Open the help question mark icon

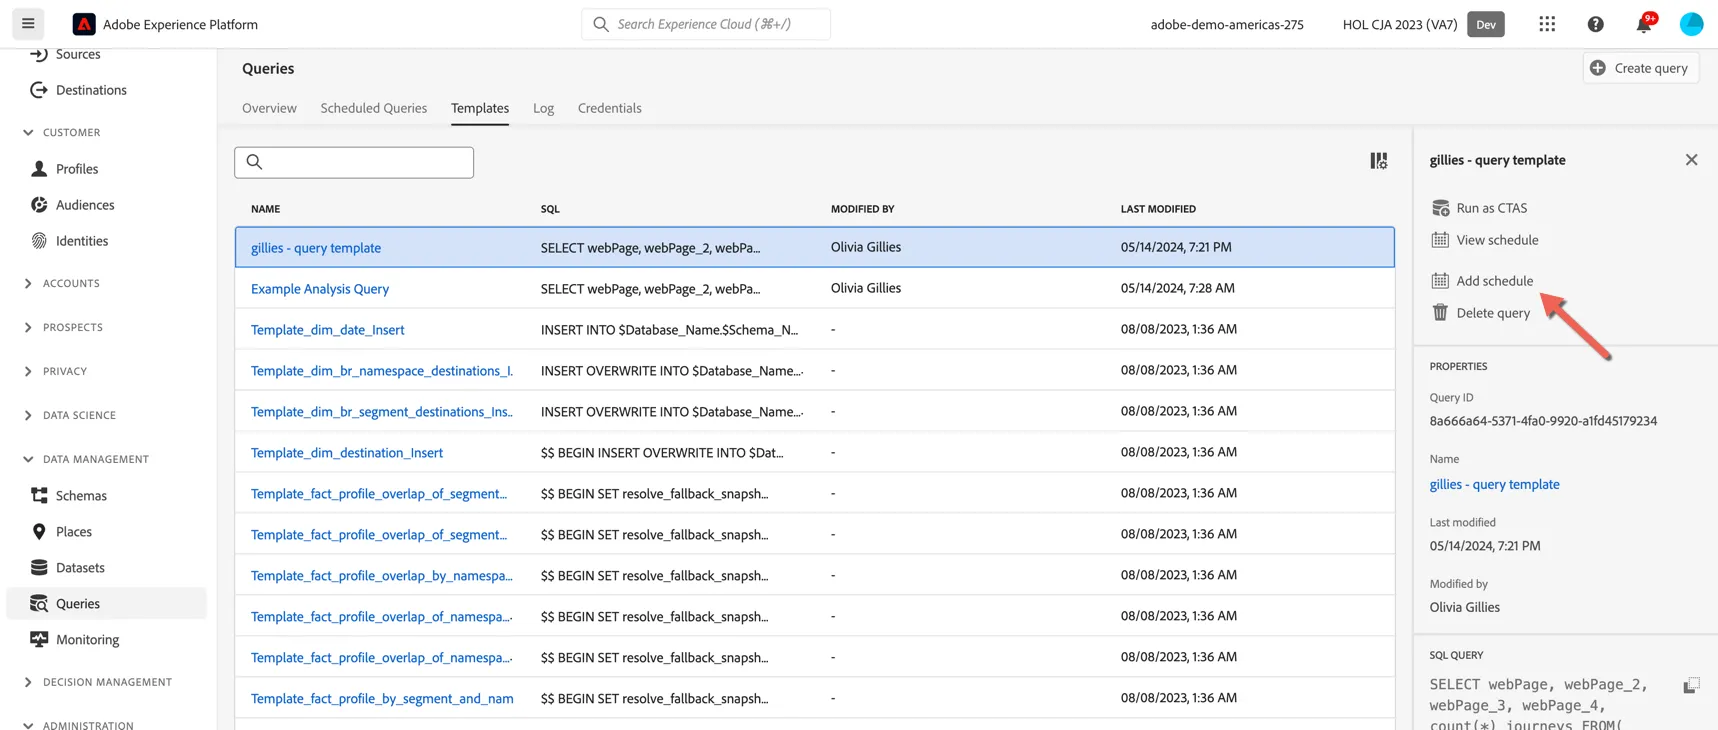(1595, 24)
